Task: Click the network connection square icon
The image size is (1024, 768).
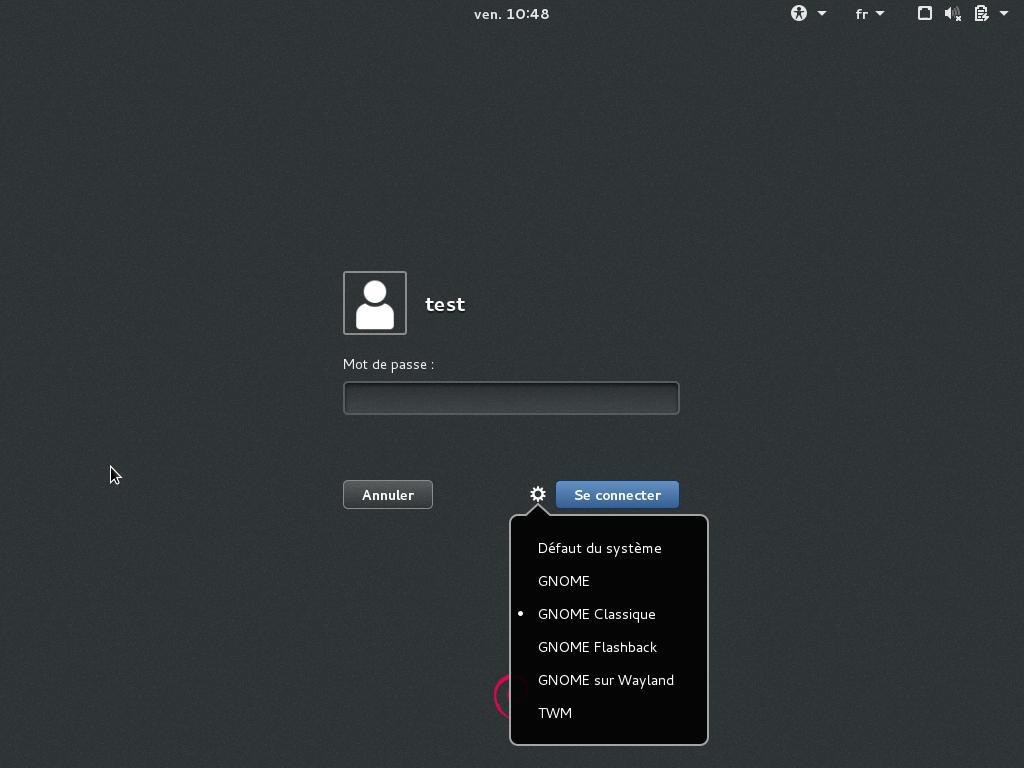Action: [x=925, y=14]
